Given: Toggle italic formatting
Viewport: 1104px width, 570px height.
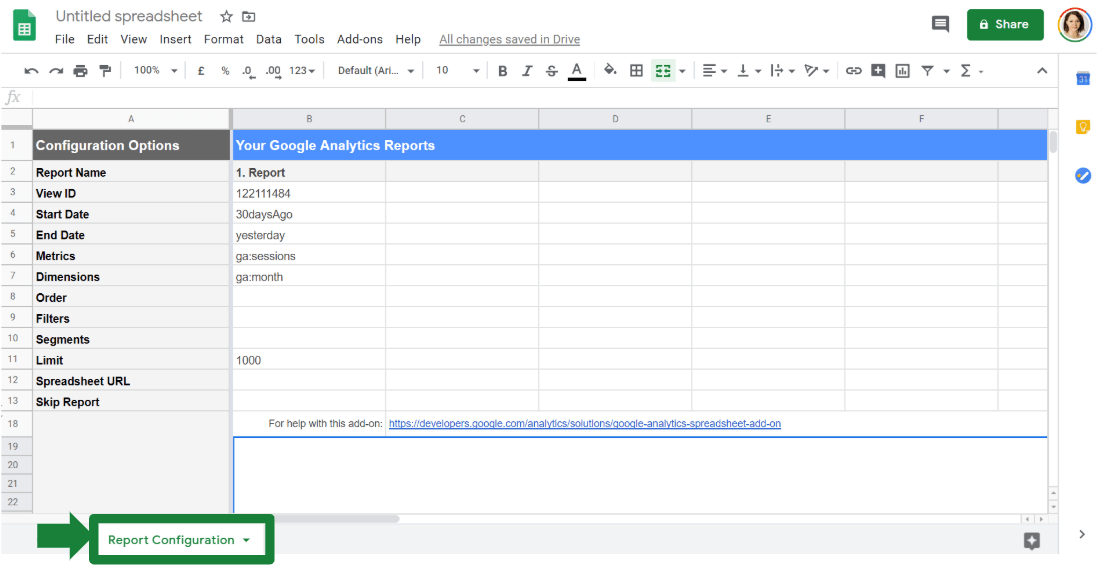Looking at the screenshot, I should point(527,71).
